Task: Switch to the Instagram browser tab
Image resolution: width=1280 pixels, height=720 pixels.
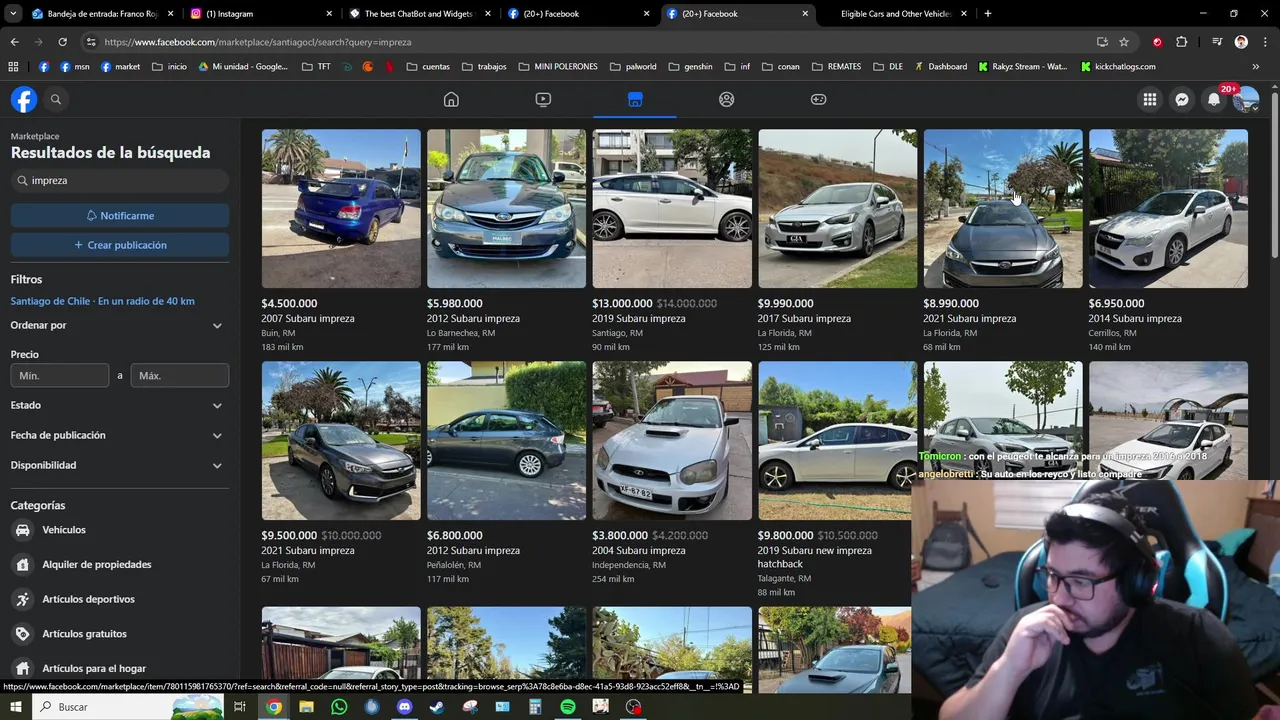Action: point(260,14)
